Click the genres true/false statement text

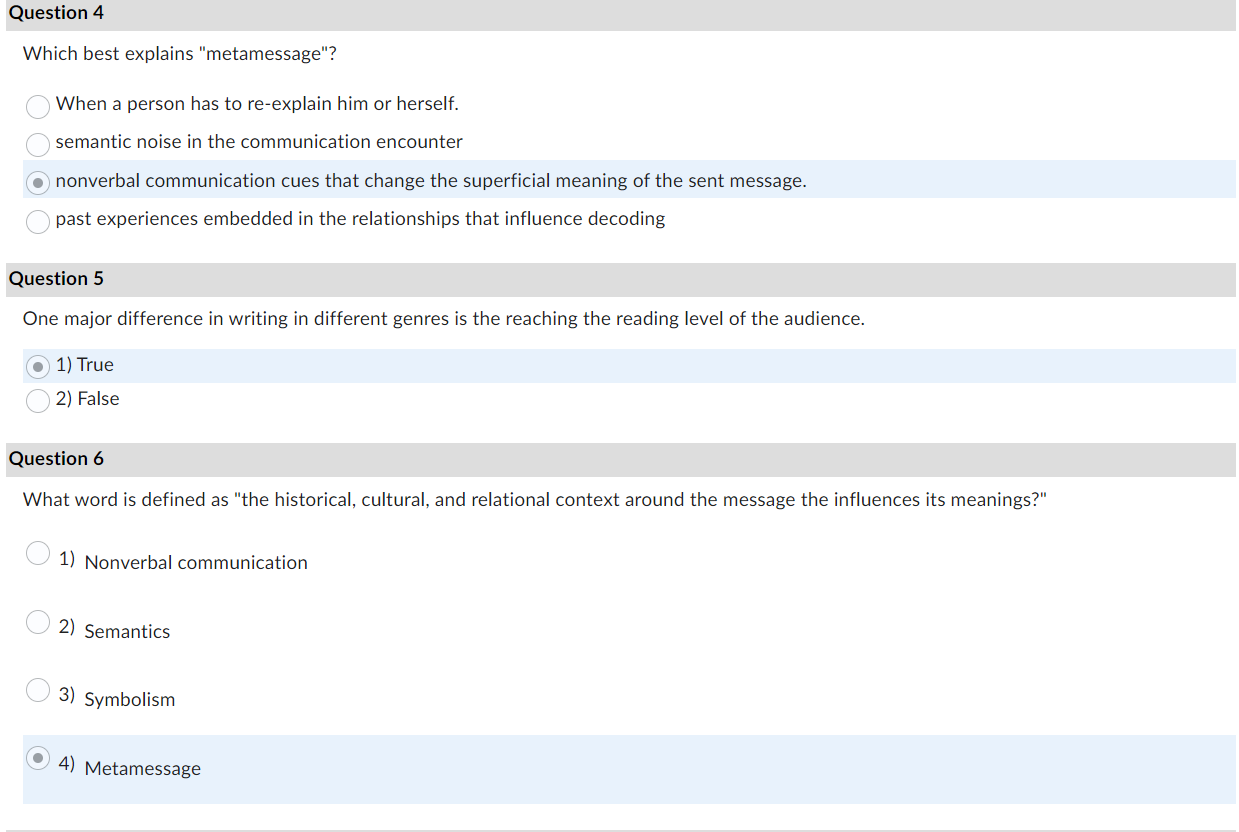[330, 318]
